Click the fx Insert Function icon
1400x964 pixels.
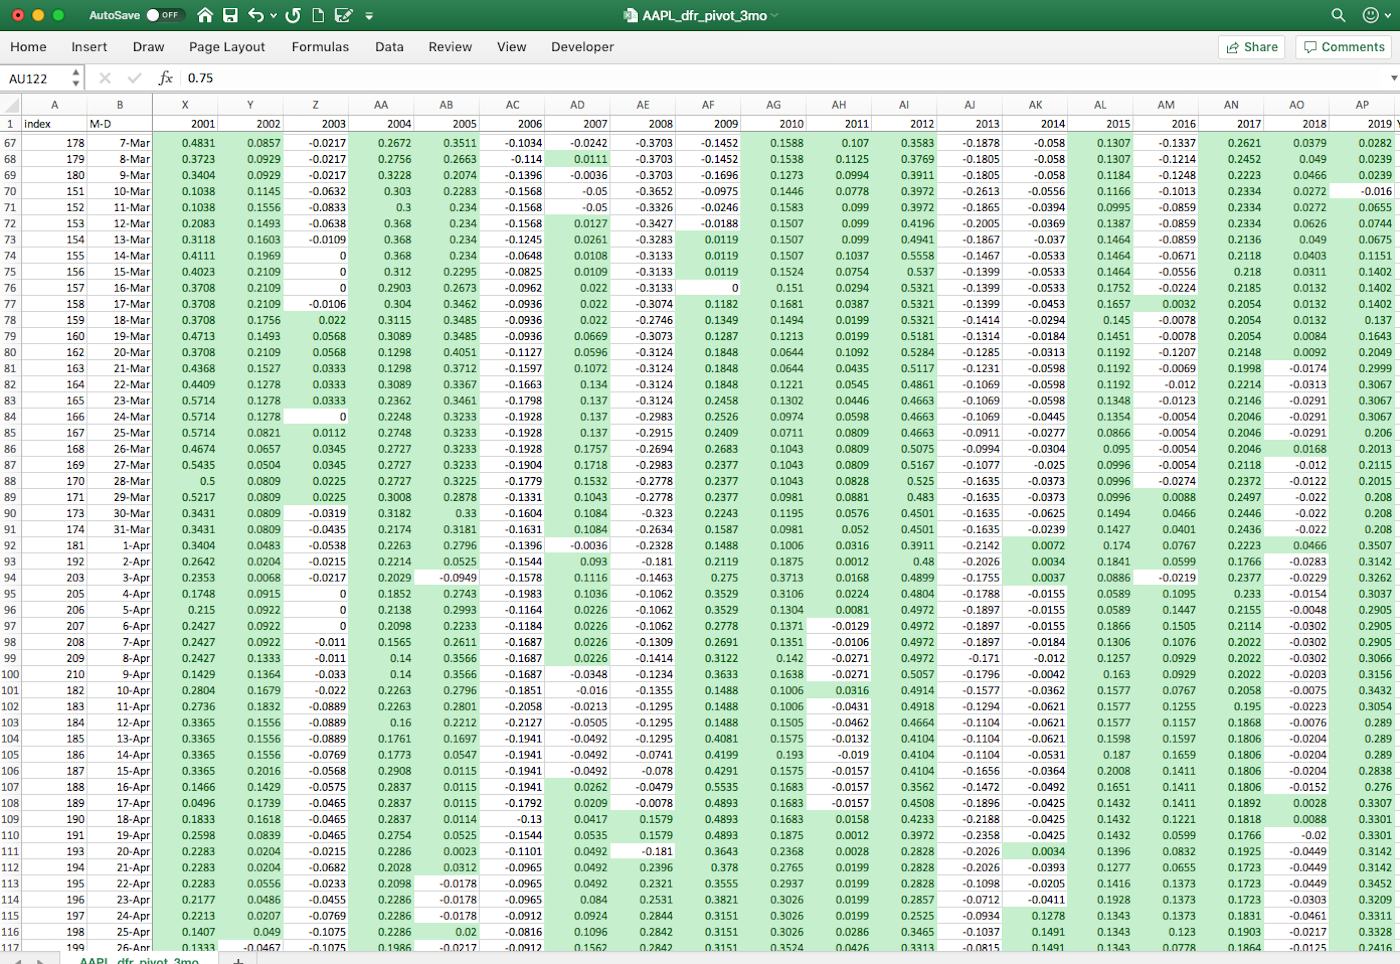(165, 78)
